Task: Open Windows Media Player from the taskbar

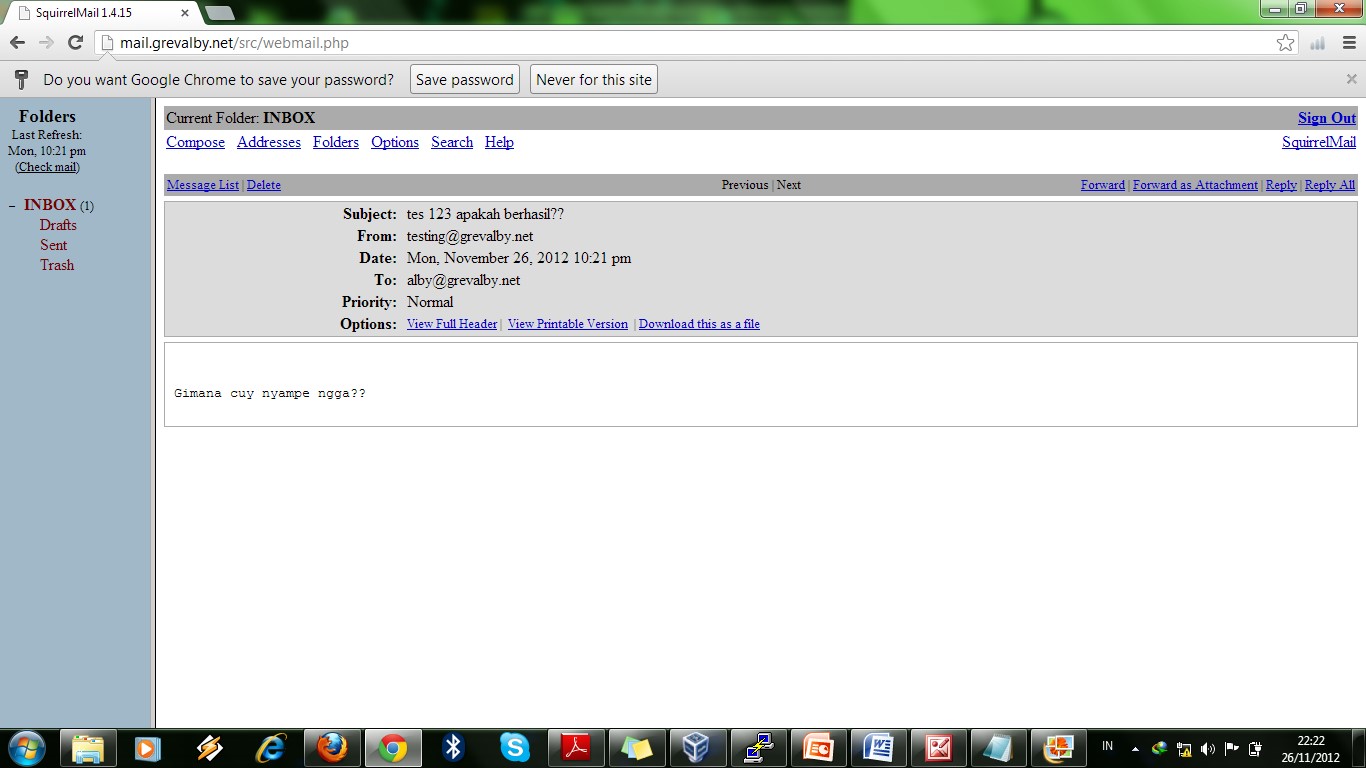Action: click(x=148, y=747)
